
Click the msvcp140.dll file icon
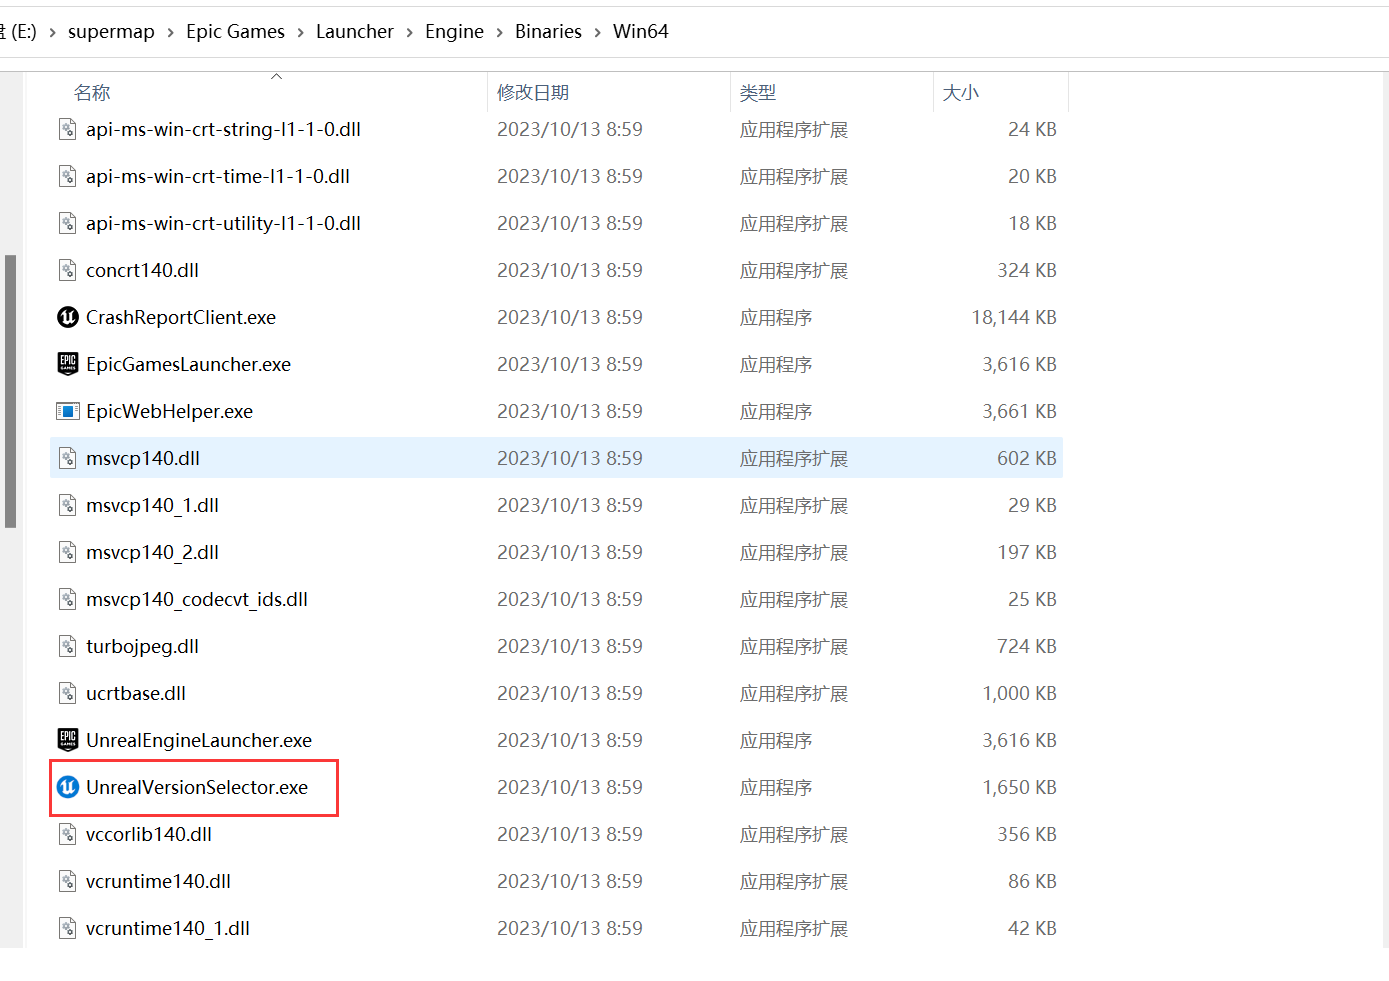pos(68,458)
